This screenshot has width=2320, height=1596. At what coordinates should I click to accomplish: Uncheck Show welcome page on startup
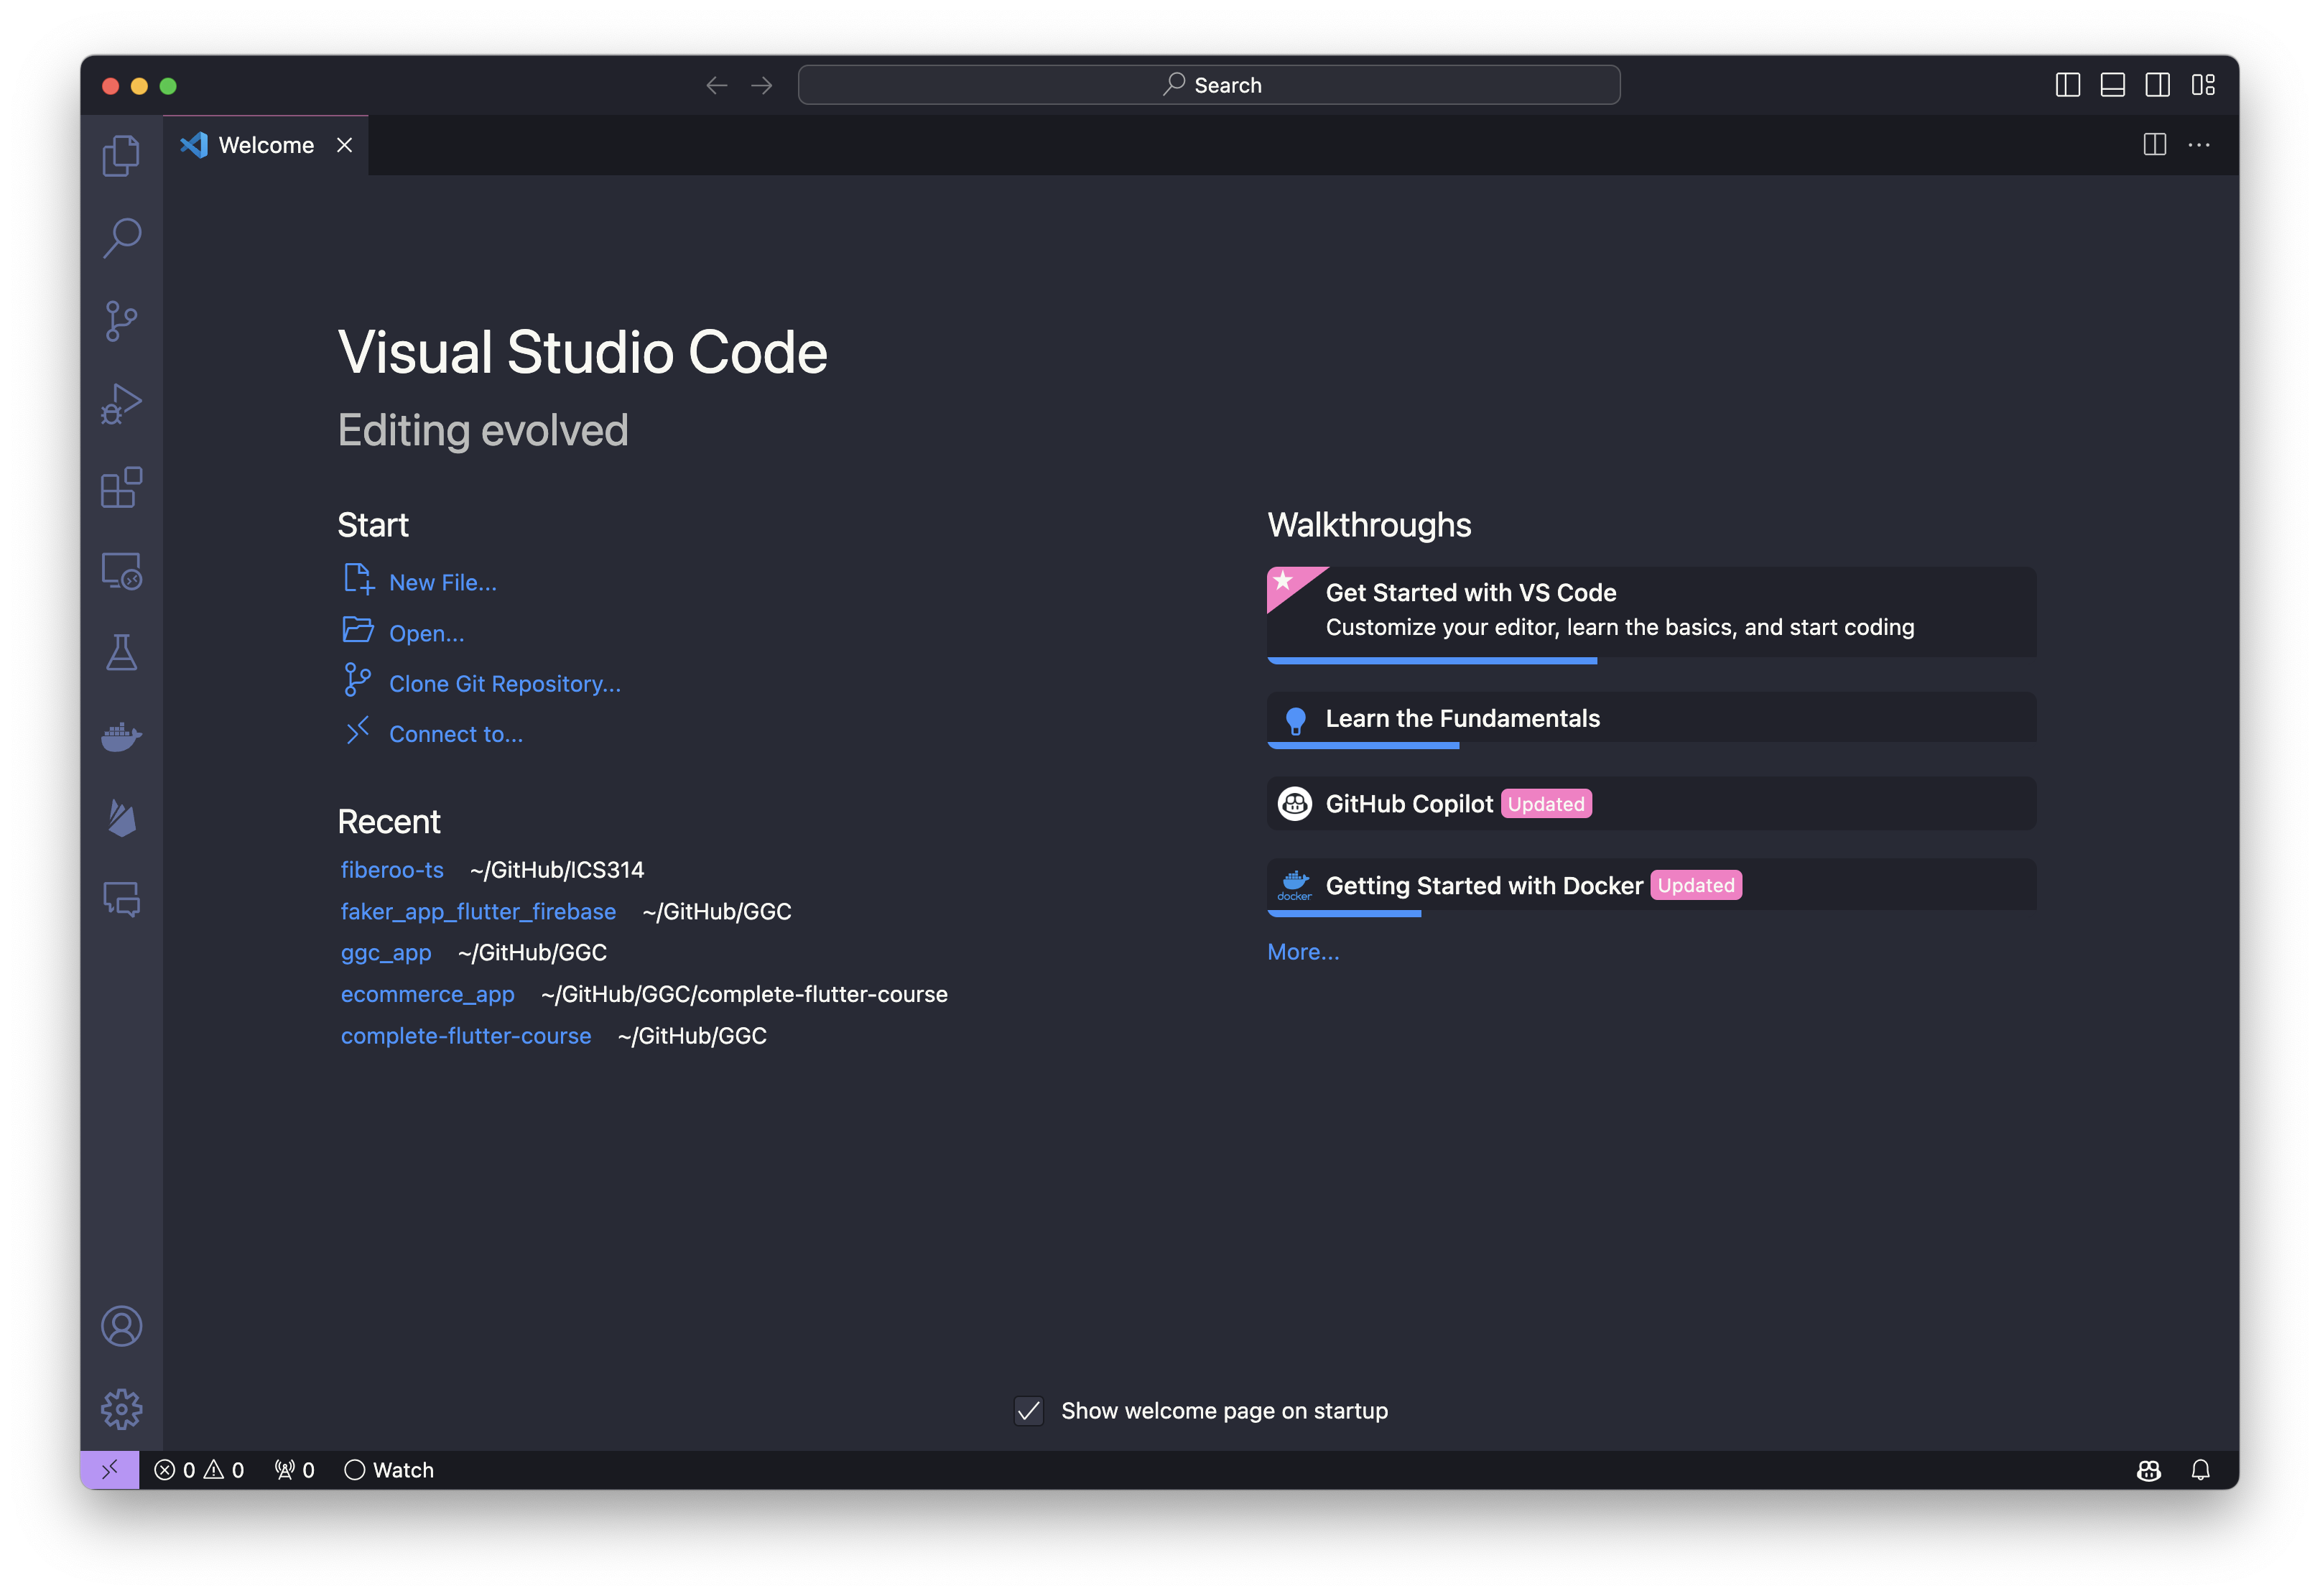click(1028, 1410)
